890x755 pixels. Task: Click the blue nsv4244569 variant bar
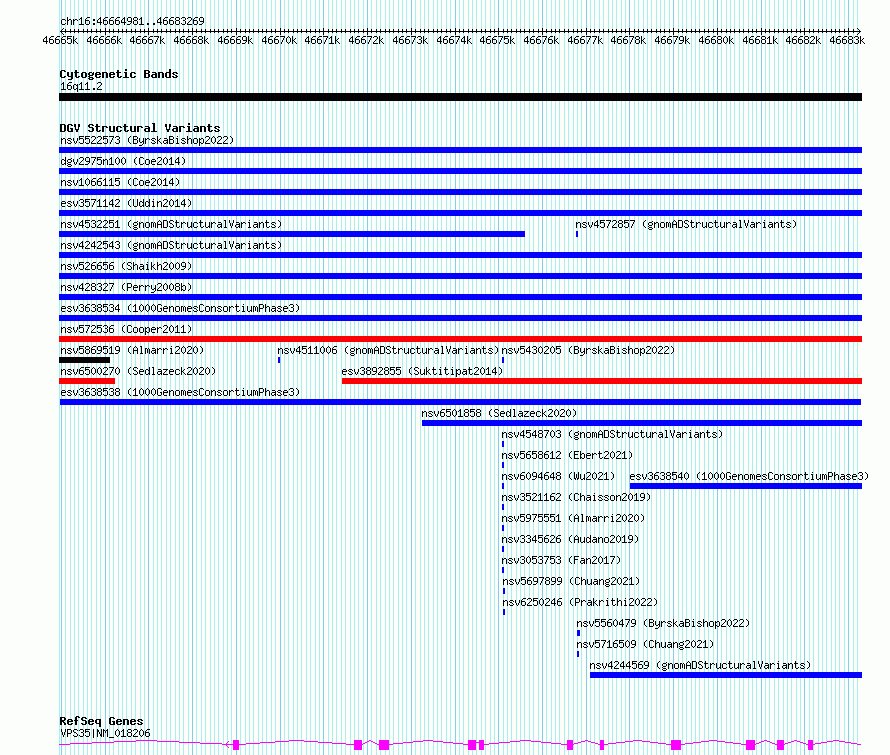tap(726, 675)
